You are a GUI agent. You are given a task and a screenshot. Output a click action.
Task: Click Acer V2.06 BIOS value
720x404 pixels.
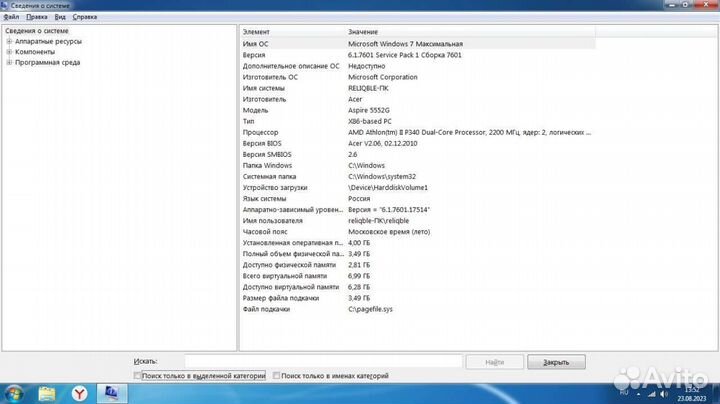[382, 143]
